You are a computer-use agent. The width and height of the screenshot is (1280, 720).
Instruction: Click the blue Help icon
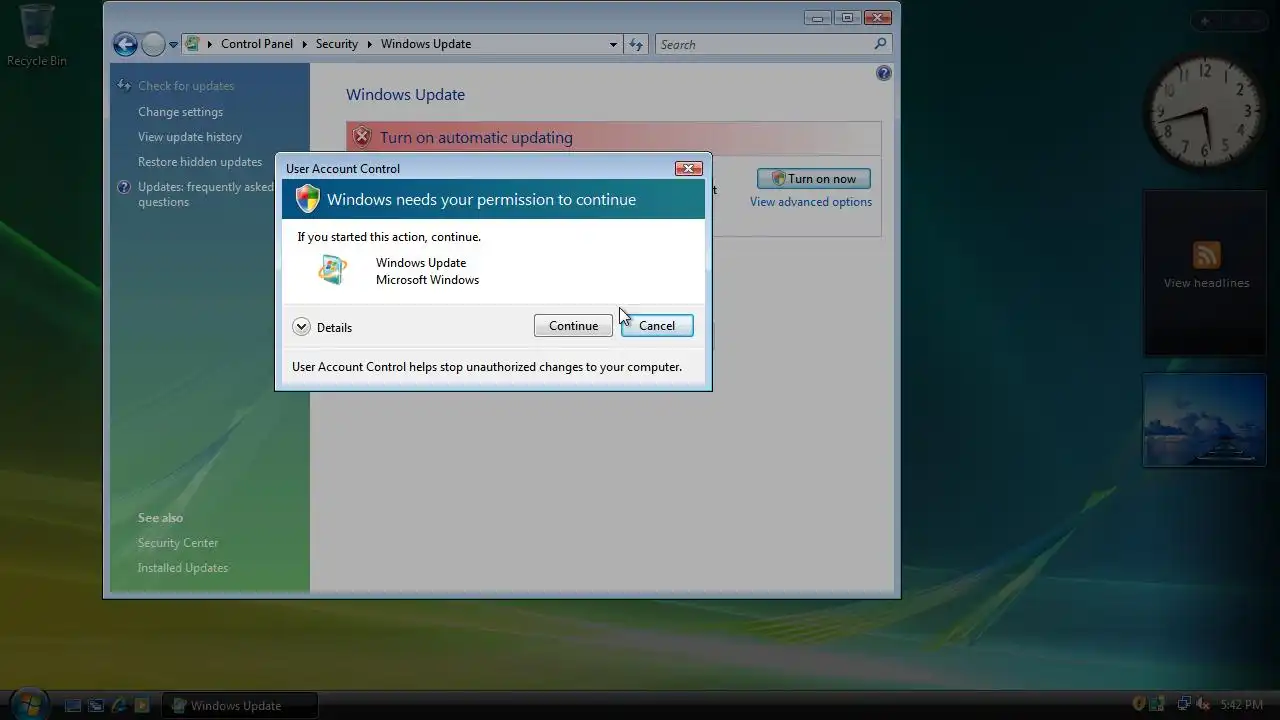(x=884, y=73)
